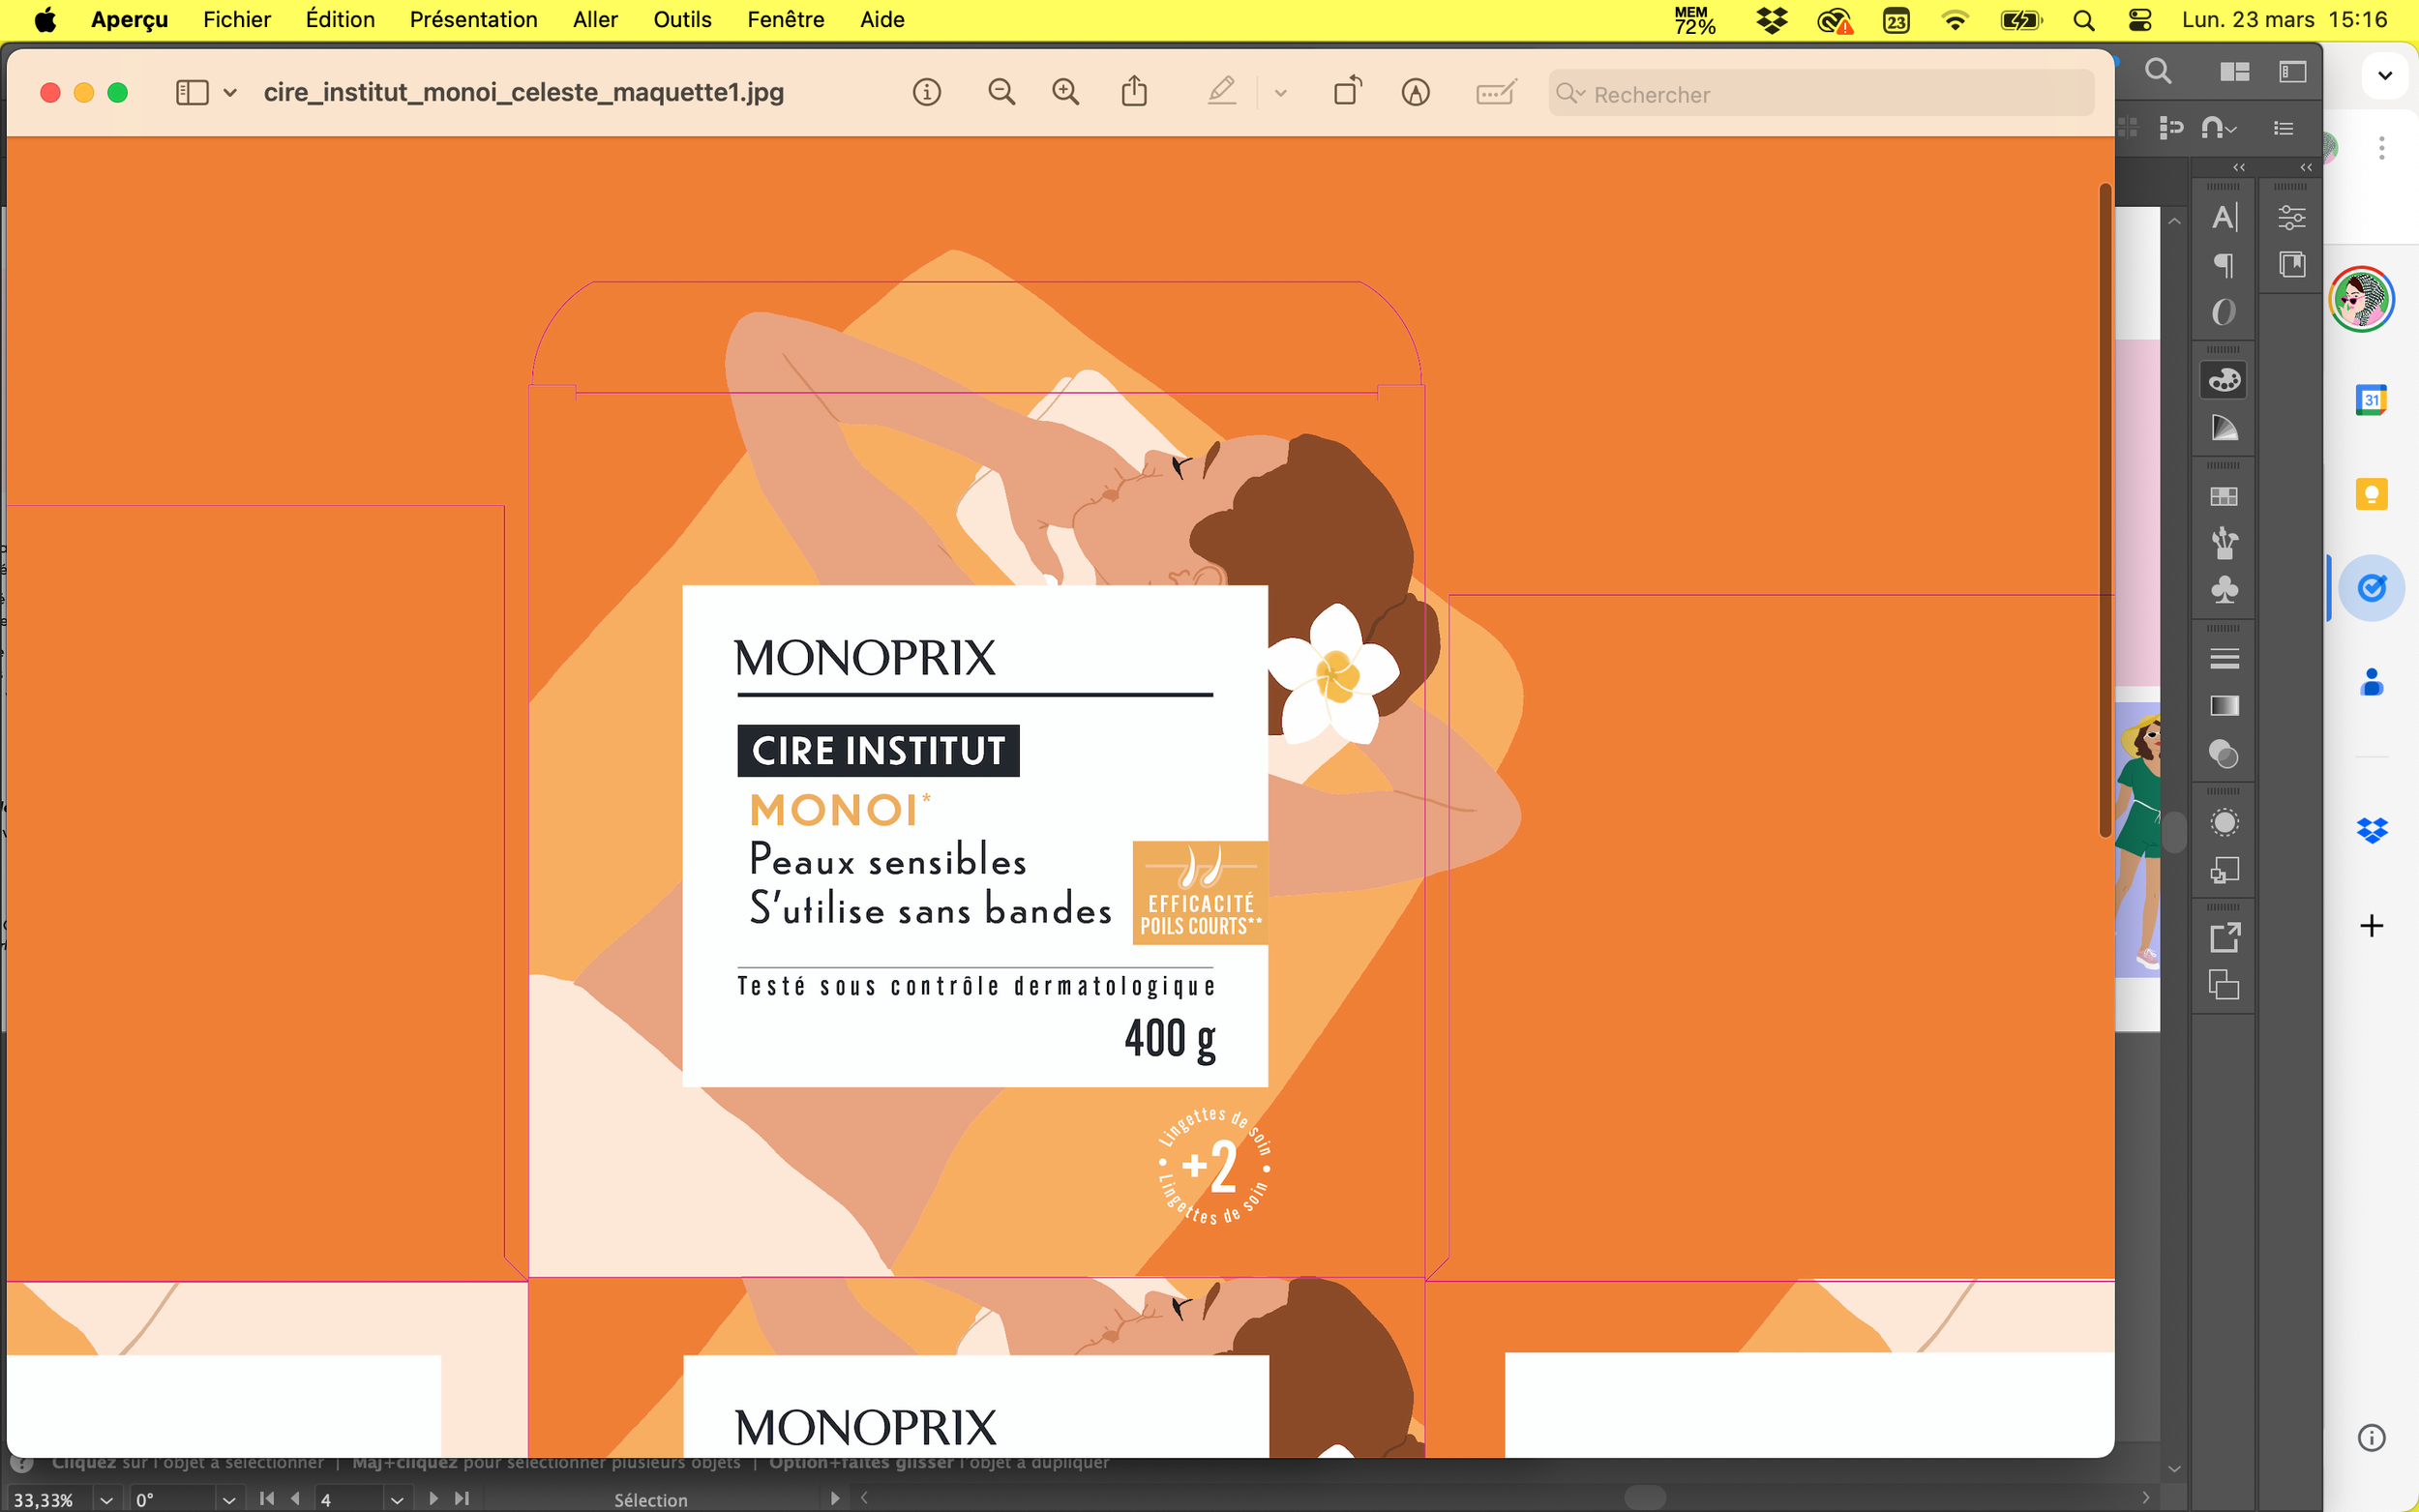
Task: Add more apps with plus button
Action: (x=2371, y=926)
